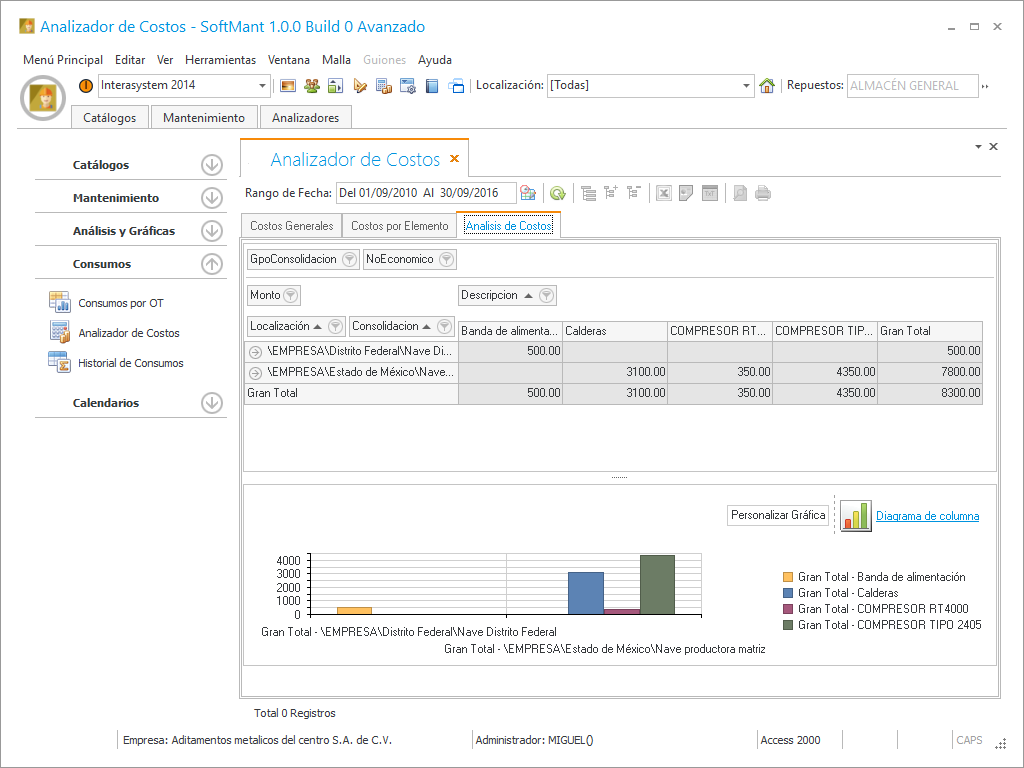The width and height of the screenshot is (1024, 768).
Task: Open Consumos por OT from sidebar
Action: coord(120,303)
